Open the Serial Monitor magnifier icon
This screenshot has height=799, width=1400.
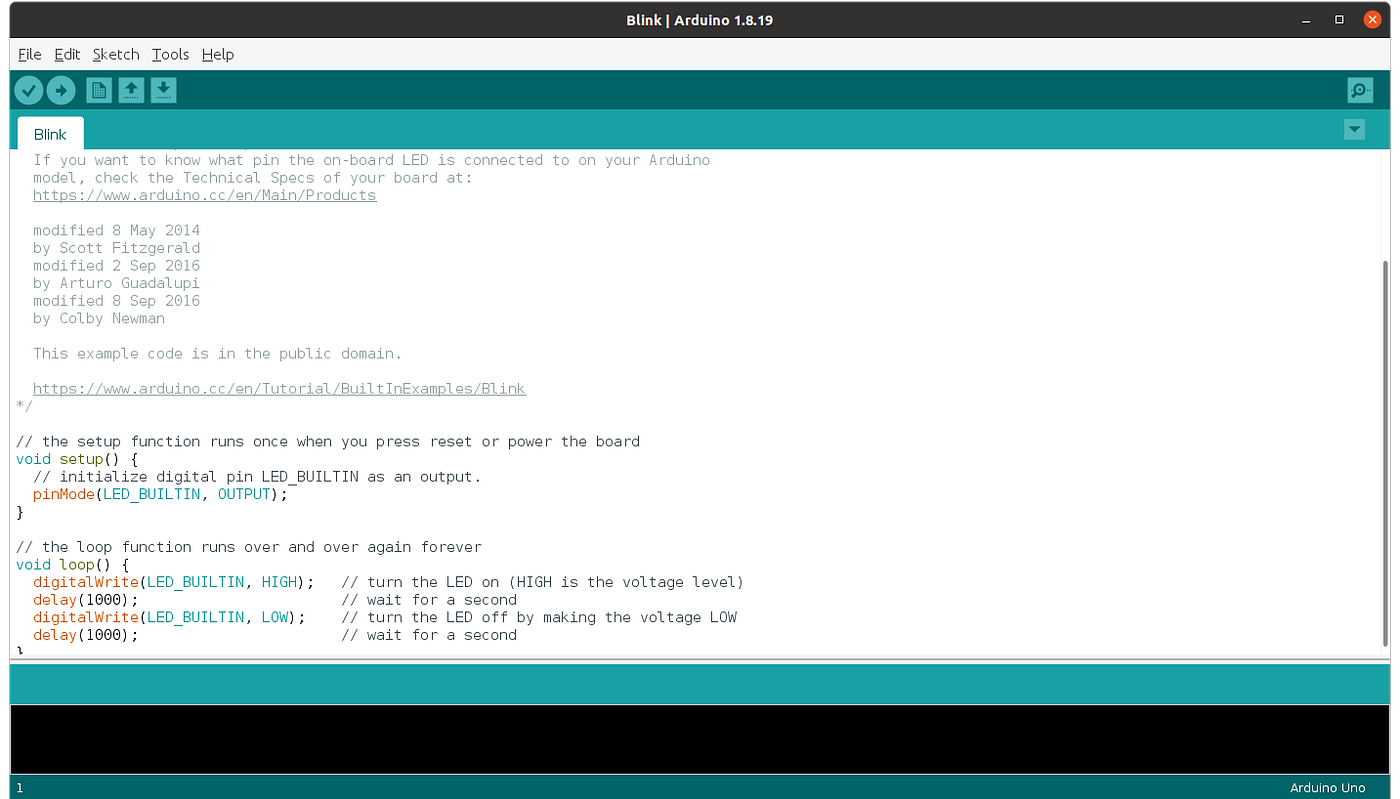(x=1360, y=91)
